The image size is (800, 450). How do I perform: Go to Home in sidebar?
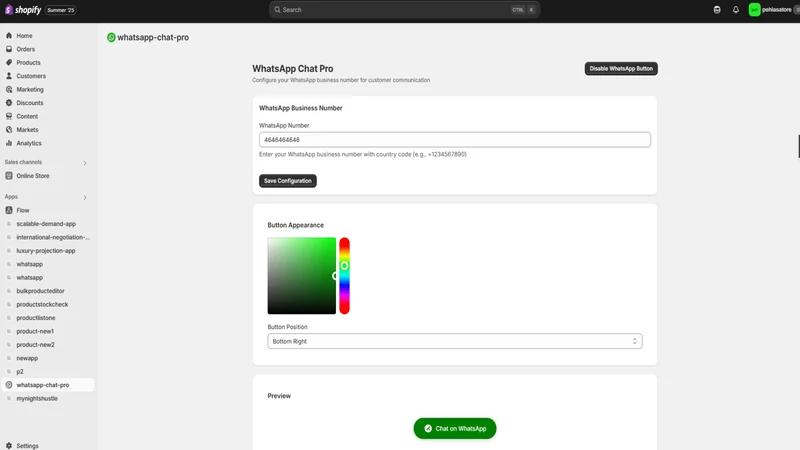tap(24, 36)
